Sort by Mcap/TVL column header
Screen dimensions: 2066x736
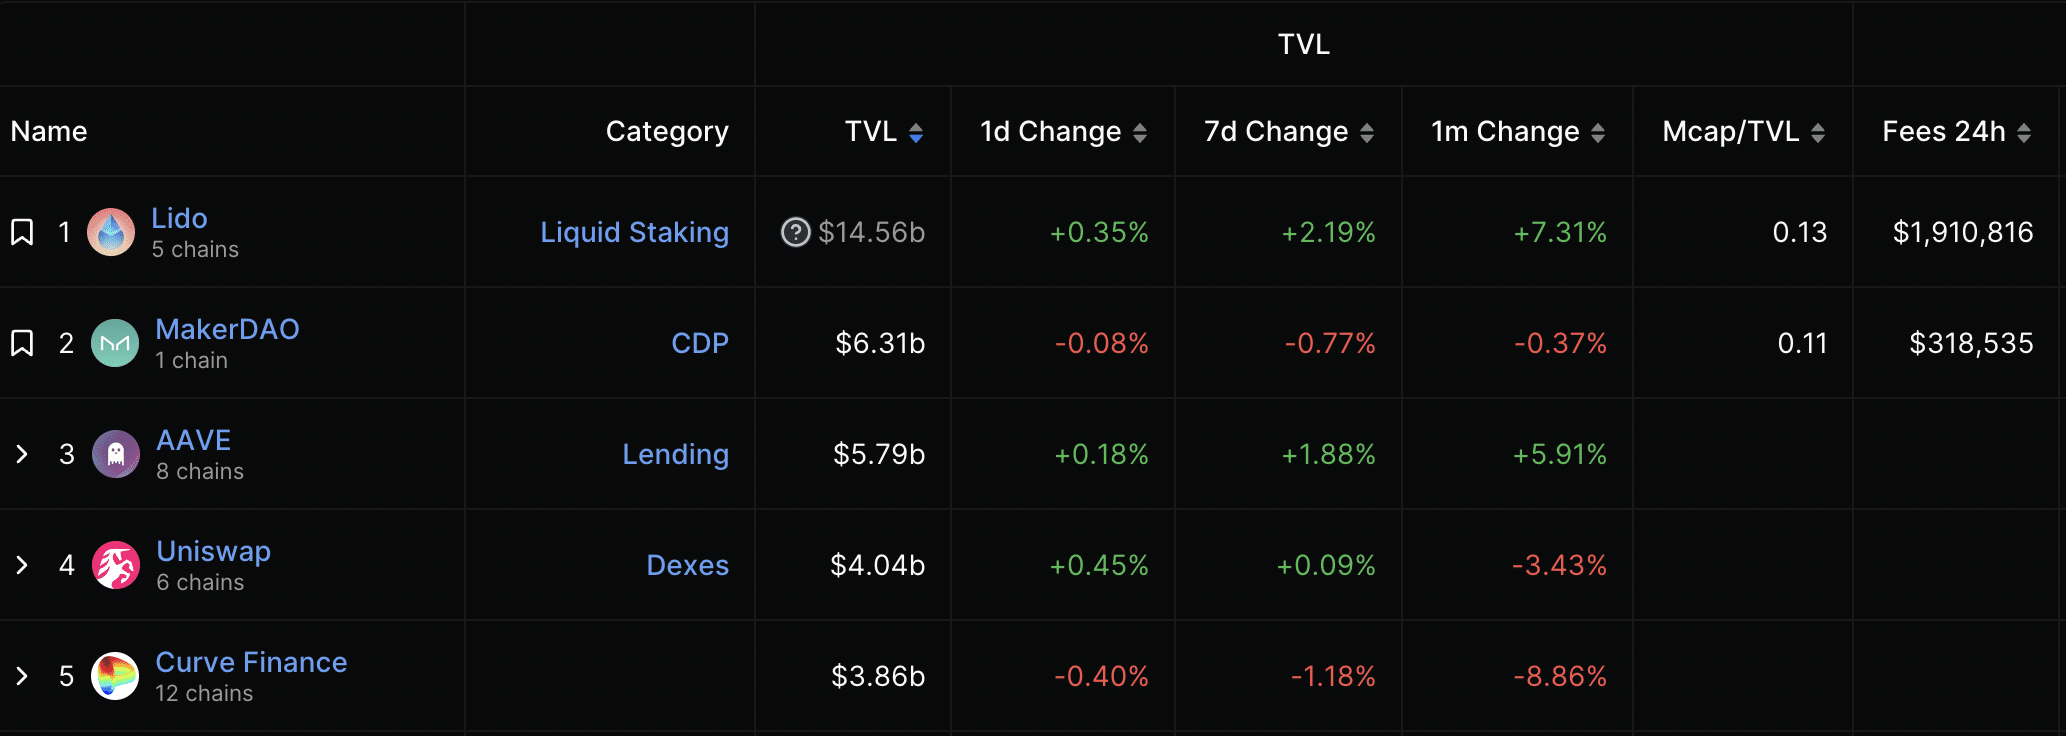[1817, 133]
